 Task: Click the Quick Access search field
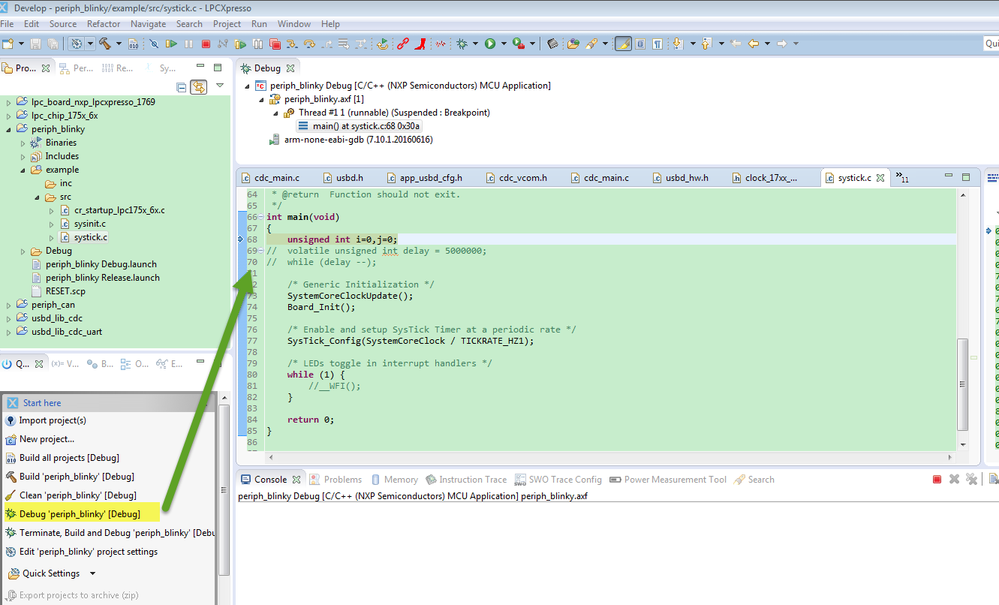pos(991,43)
